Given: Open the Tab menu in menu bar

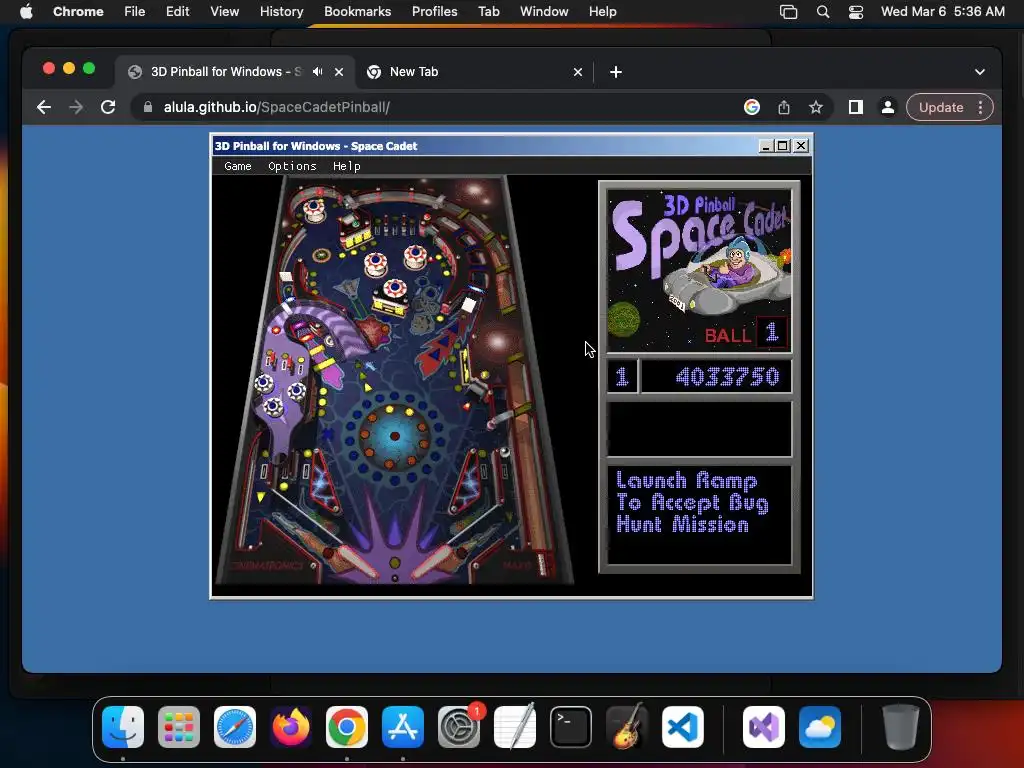Looking at the screenshot, I should [488, 12].
